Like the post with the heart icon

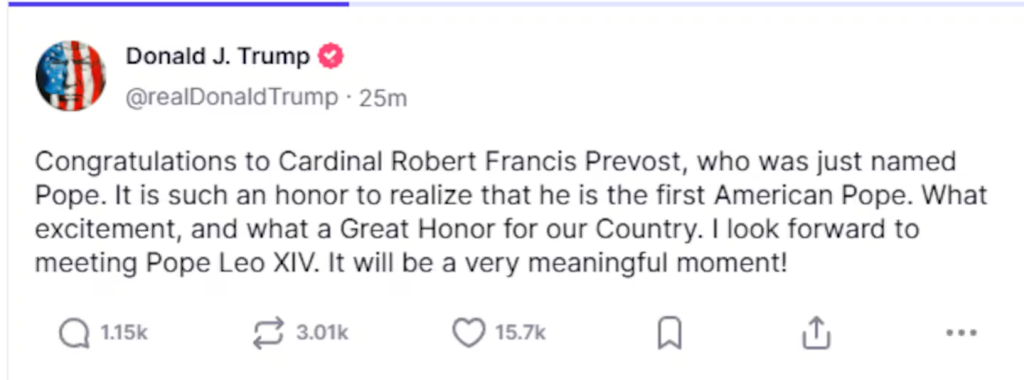coord(469,333)
